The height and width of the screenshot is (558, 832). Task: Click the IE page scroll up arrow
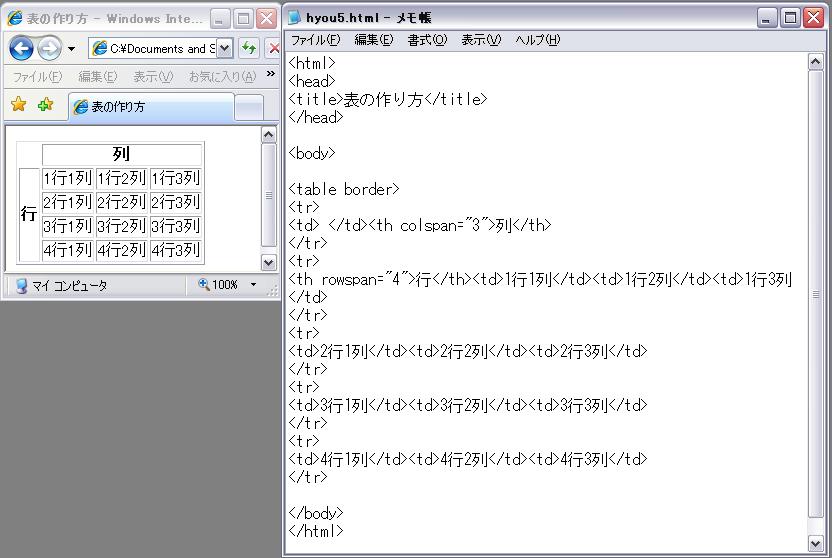[x=268, y=135]
